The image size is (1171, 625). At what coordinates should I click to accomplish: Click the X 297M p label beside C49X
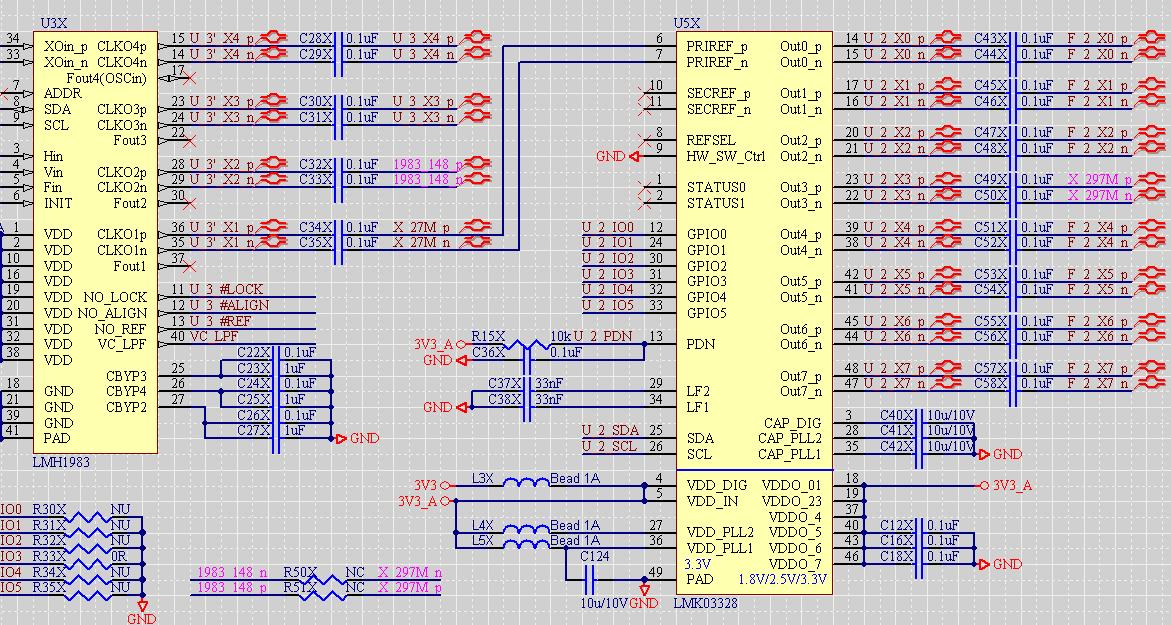pos(1099,179)
